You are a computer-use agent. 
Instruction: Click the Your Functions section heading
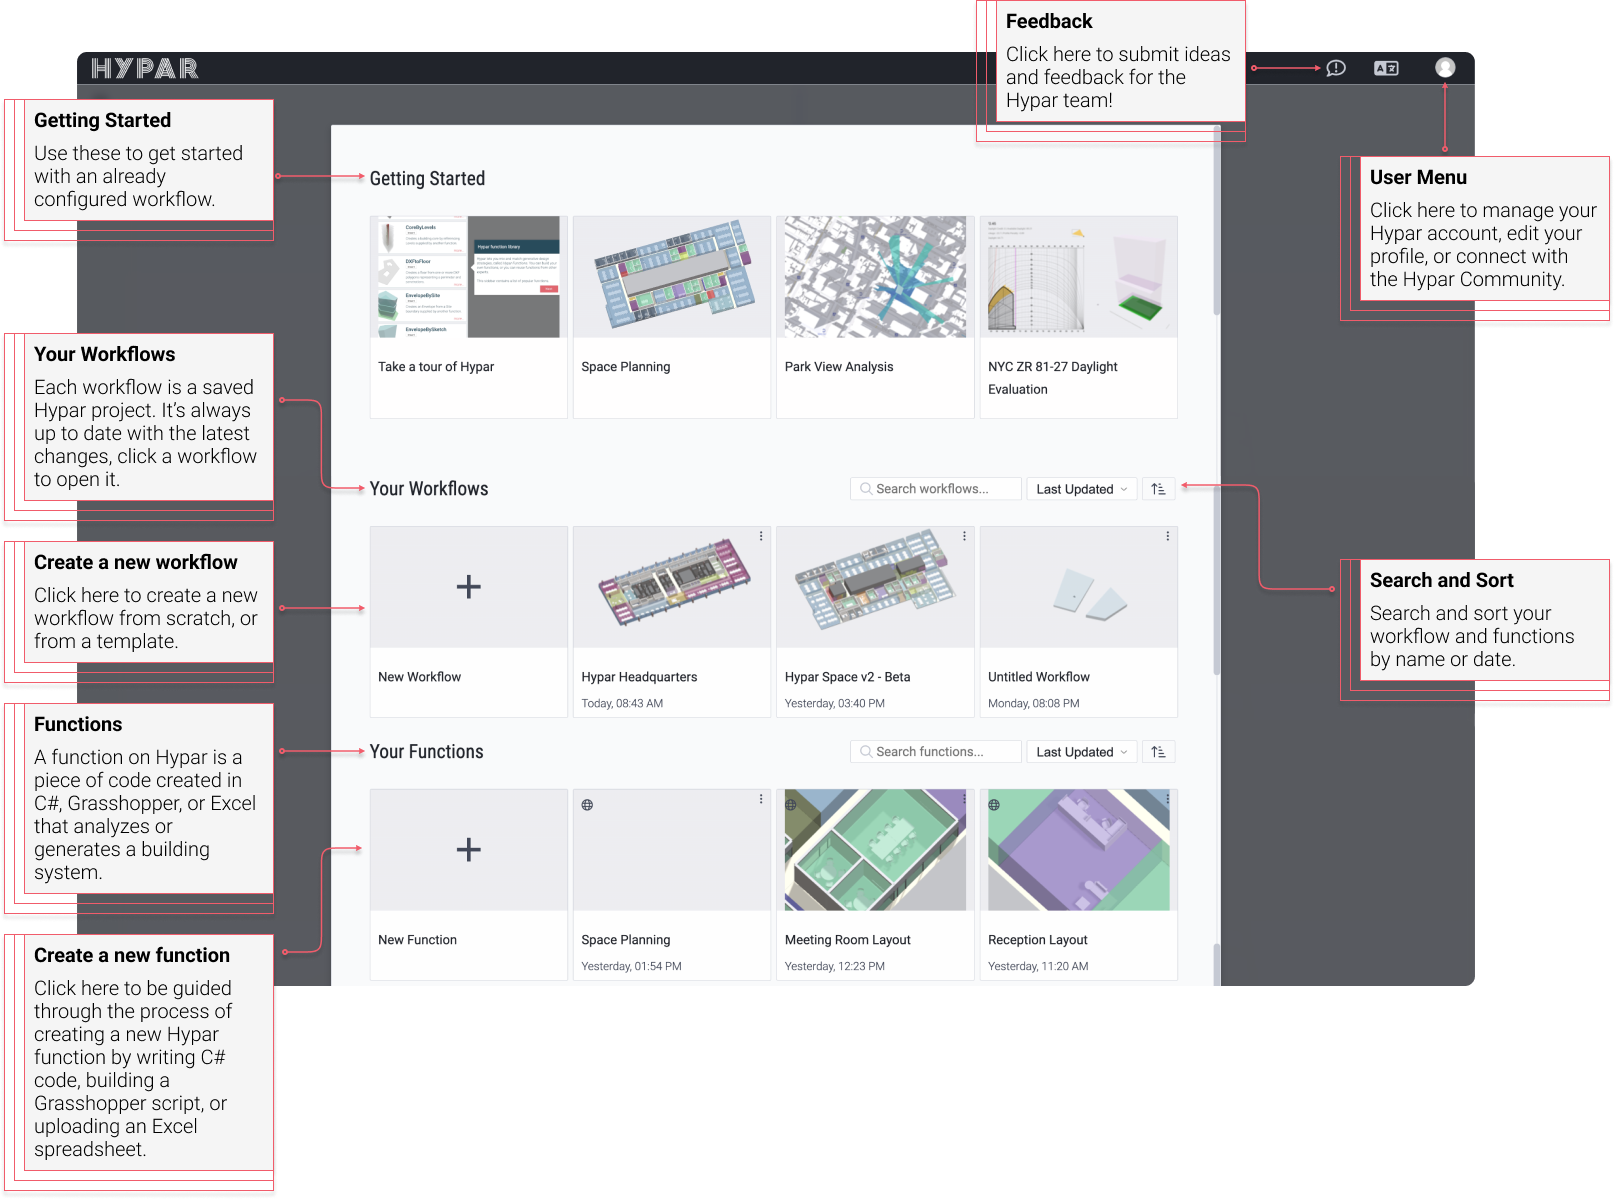(x=427, y=752)
